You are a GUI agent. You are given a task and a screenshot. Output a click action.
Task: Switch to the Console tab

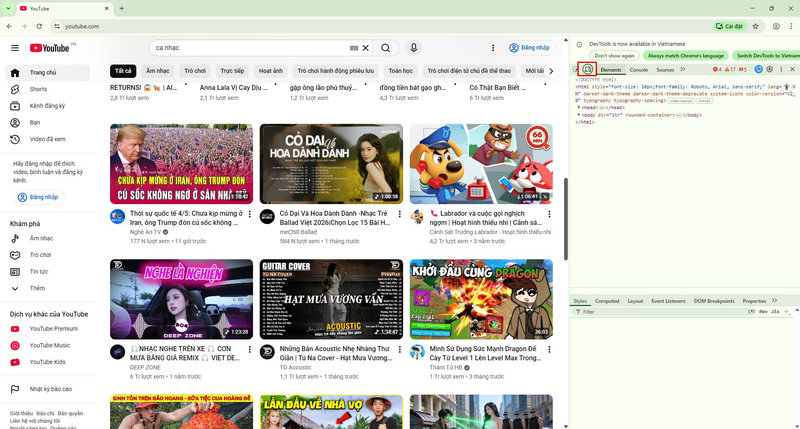(x=638, y=70)
